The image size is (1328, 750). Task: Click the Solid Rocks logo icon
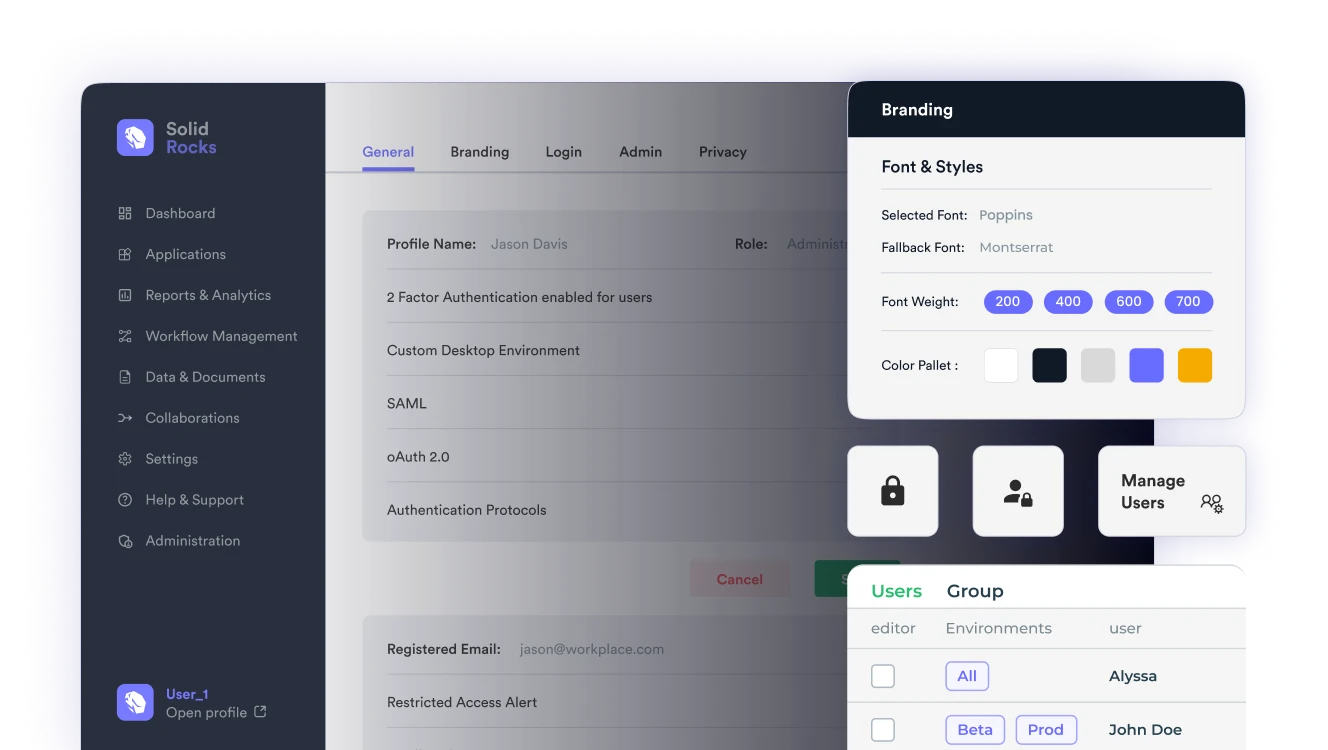click(135, 138)
